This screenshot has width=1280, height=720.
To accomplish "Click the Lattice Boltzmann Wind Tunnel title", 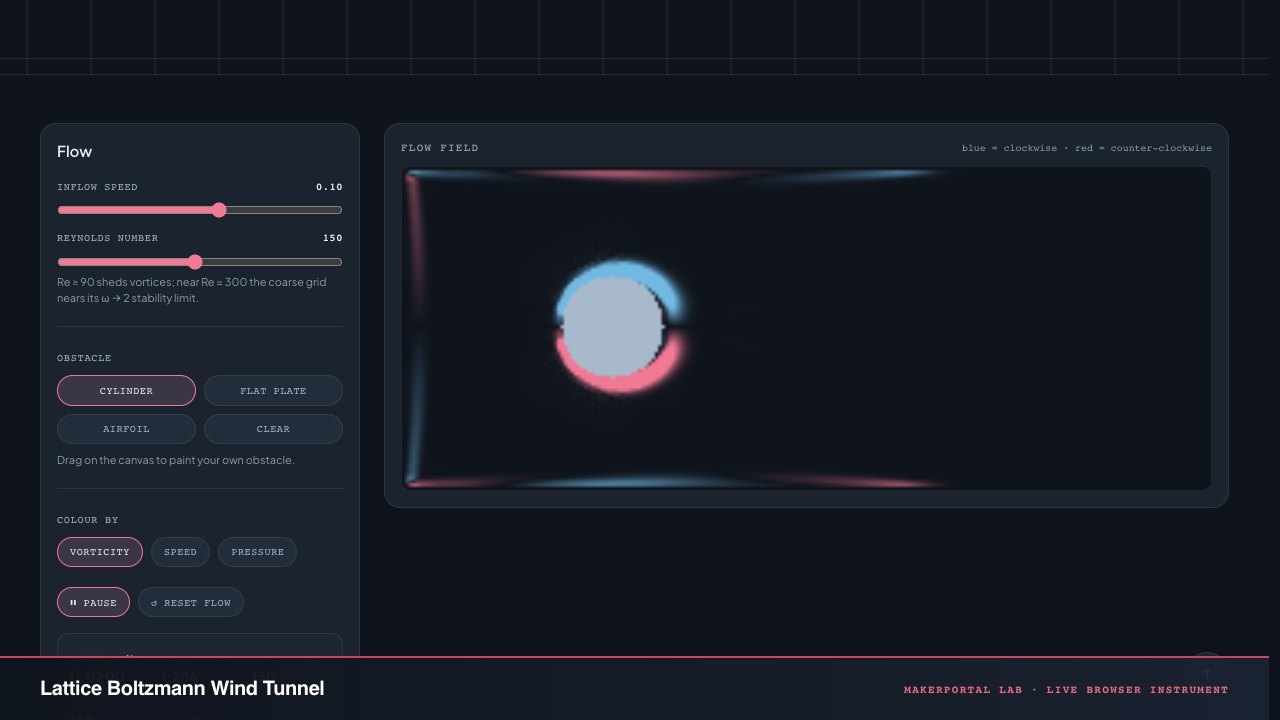I will [182, 688].
